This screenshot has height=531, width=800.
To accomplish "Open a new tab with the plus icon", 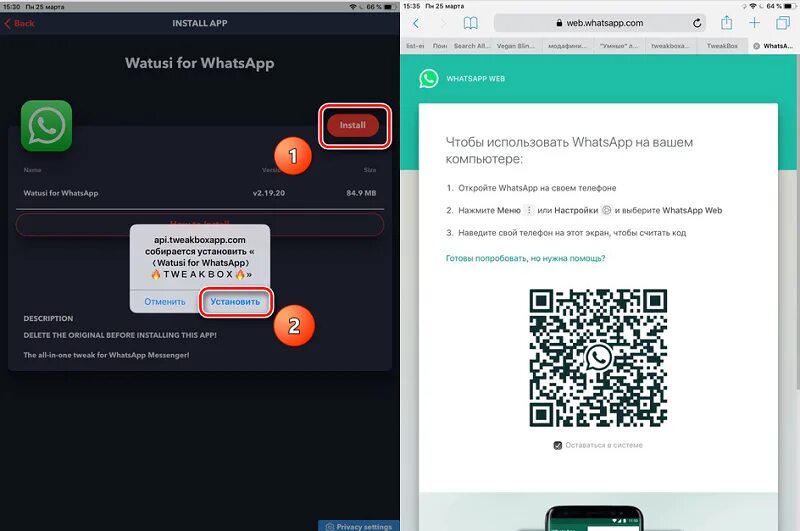I will [x=754, y=23].
